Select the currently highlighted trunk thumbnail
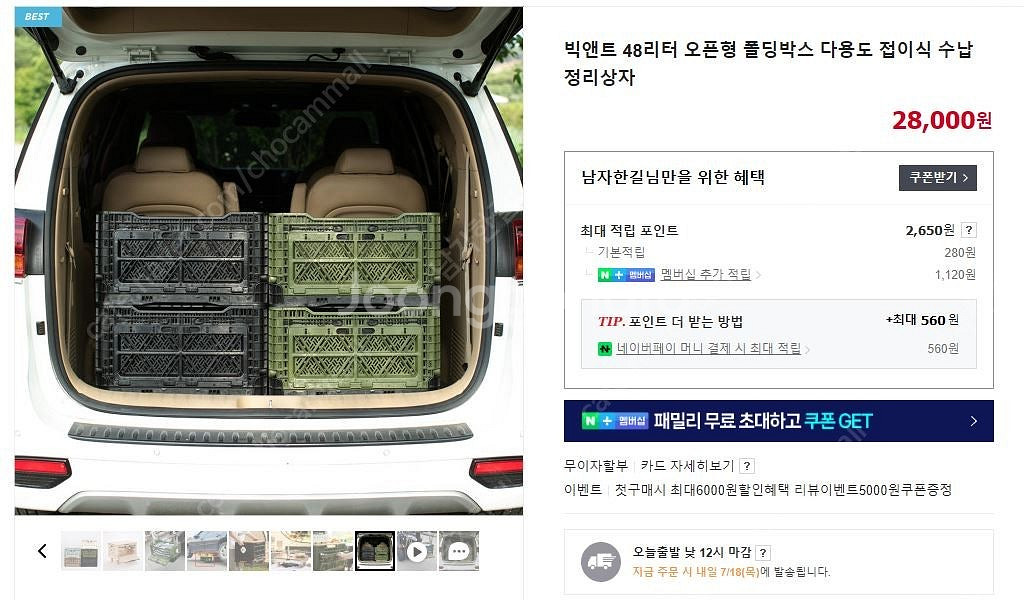This screenshot has height=600, width=1024. coord(375,551)
